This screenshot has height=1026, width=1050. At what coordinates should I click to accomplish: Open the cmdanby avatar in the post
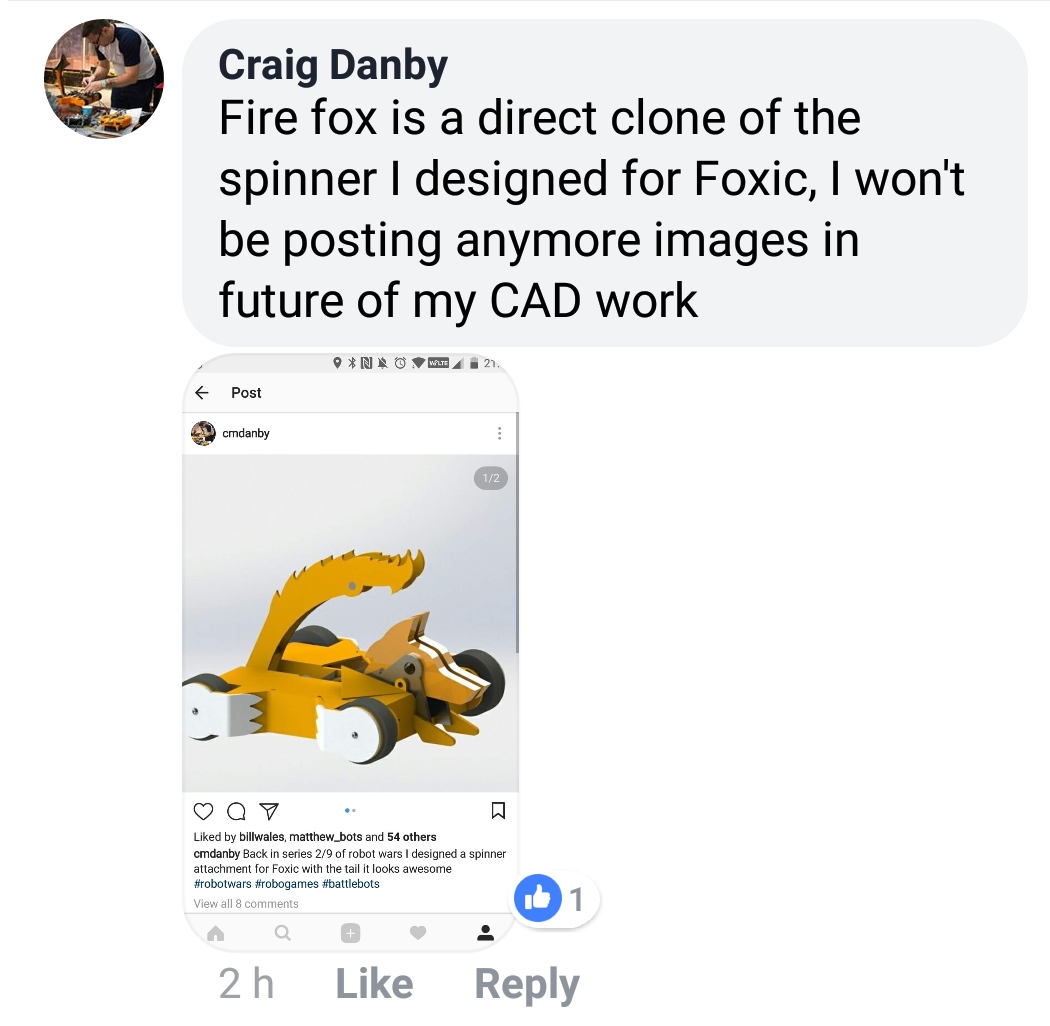[204, 433]
